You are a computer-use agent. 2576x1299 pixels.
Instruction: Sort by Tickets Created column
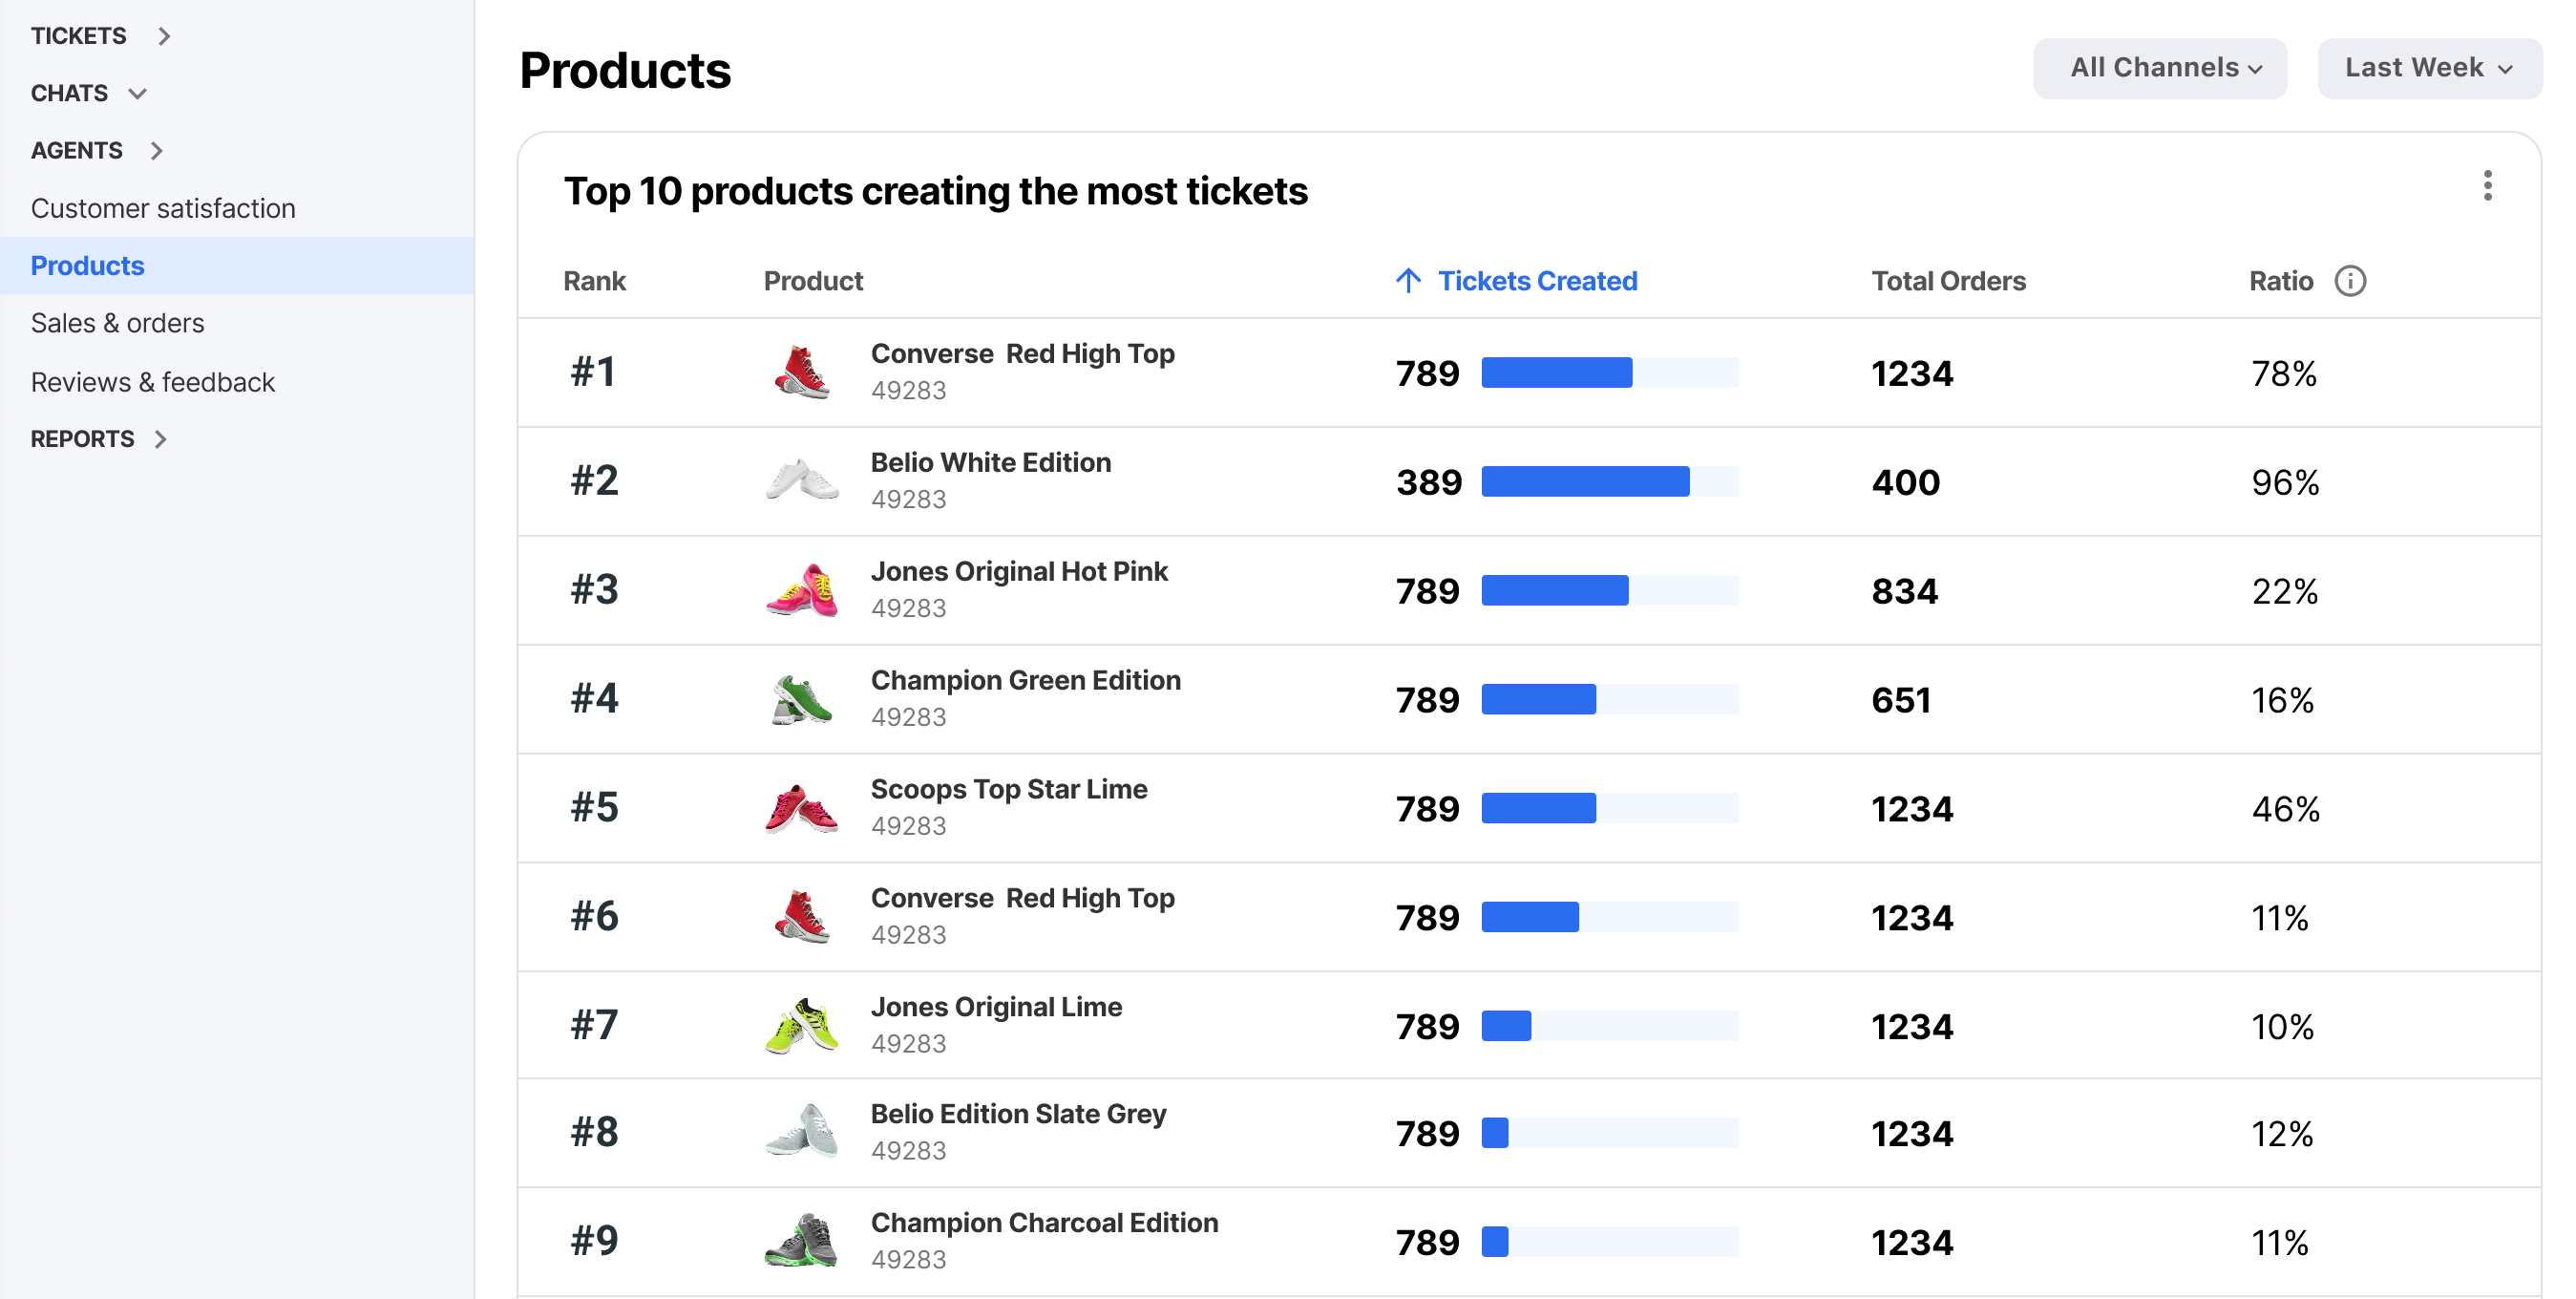pos(1537,281)
